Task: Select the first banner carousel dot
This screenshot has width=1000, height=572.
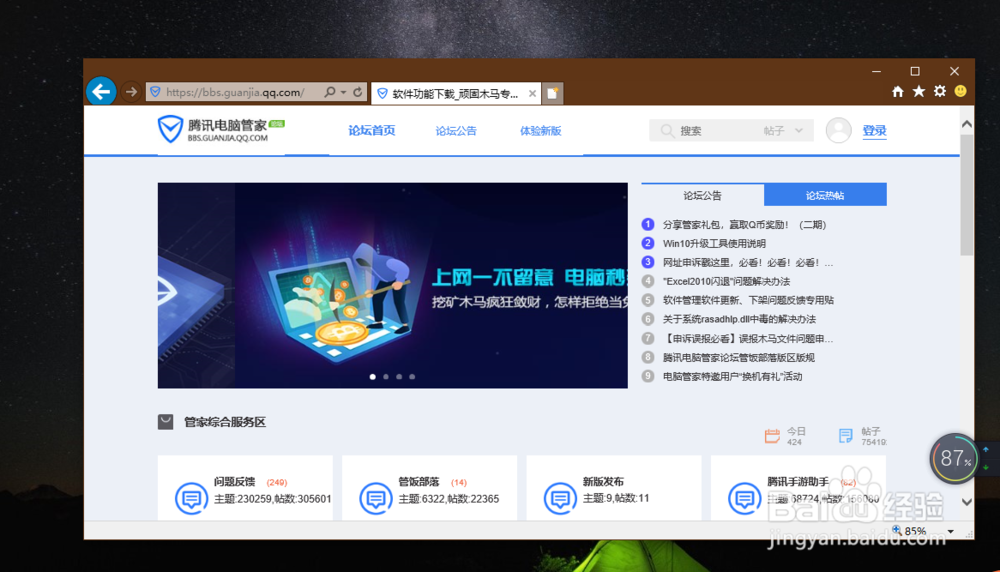Action: click(x=372, y=377)
